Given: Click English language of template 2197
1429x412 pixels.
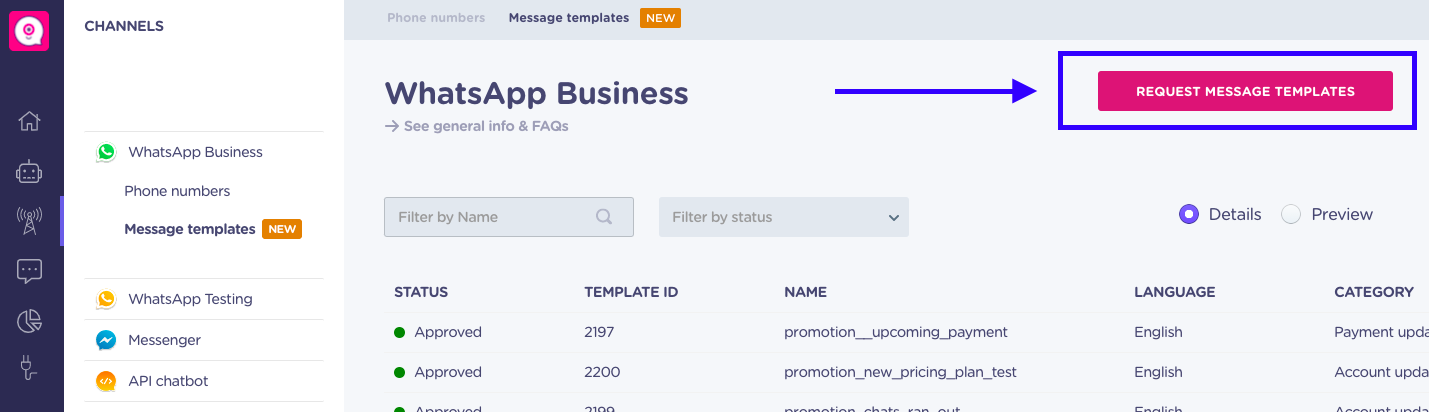Looking at the screenshot, I should pyautogui.click(x=1158, y=332).
